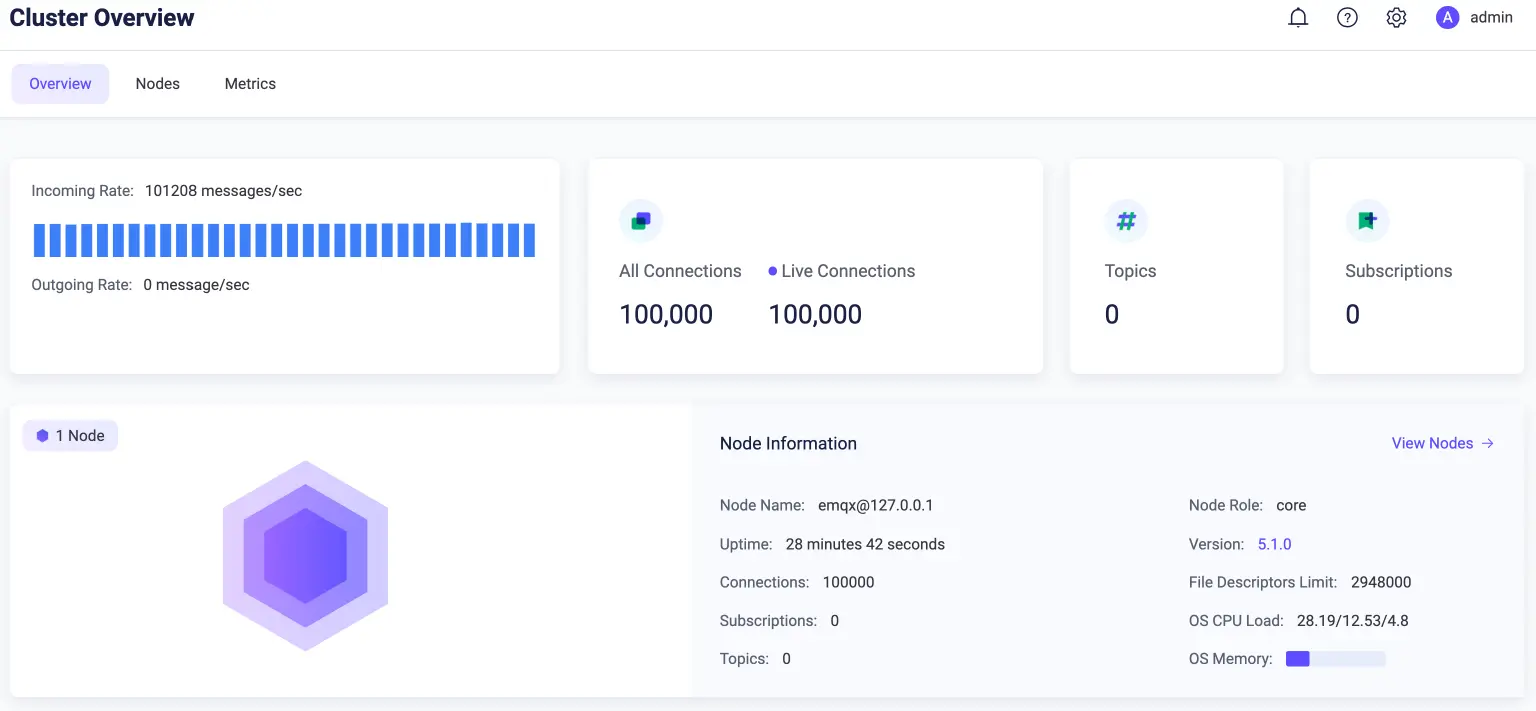Open the settings gear icon
Screen dimensions: 1536x711
[x=1396, y=17]
